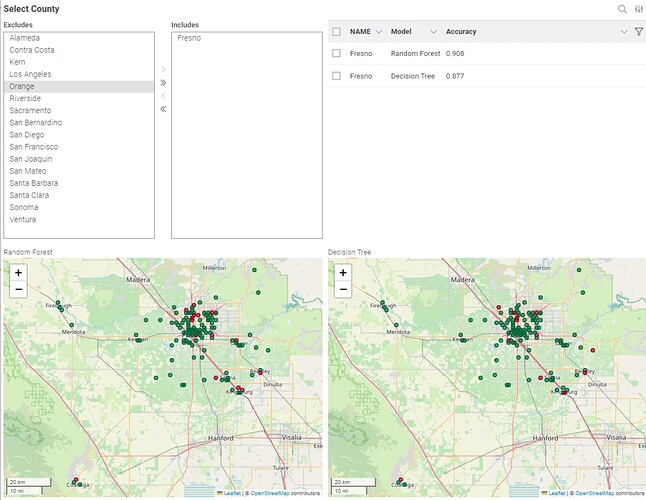Zoom in on Decision Tree map
The width and height of the screenshot is (646, 500).
click(x=343, y=272)
